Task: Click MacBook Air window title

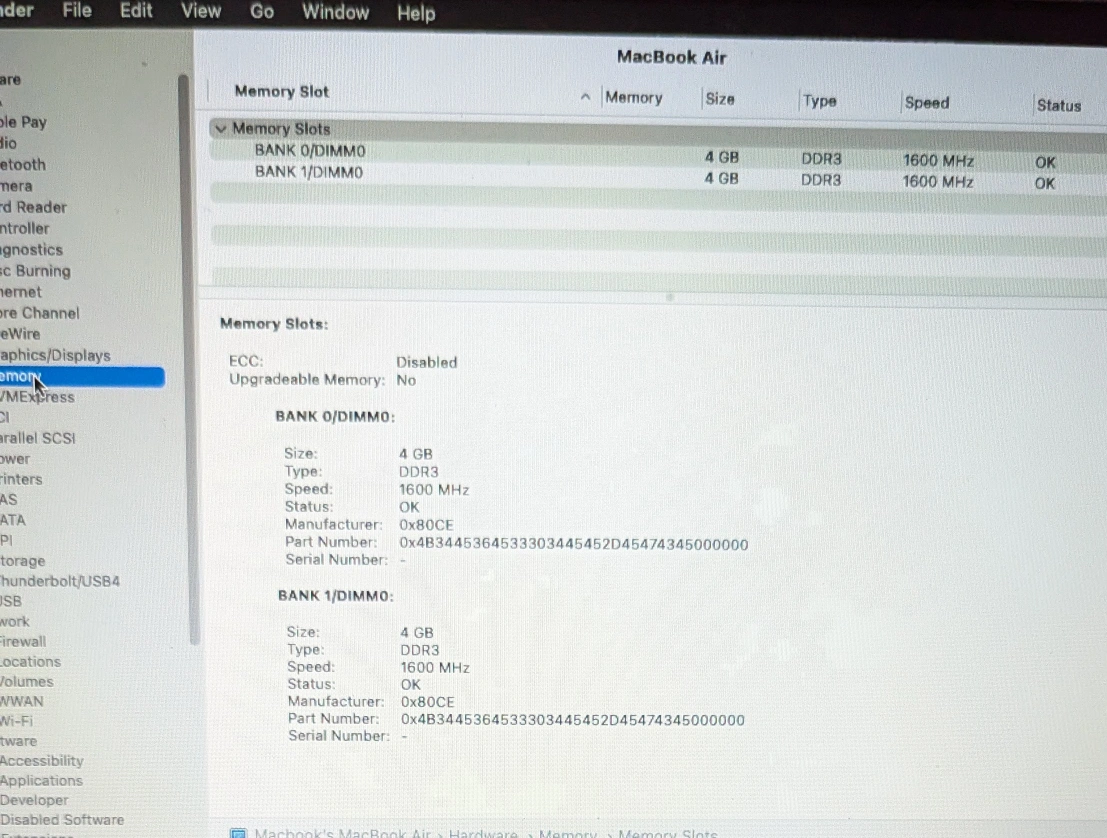Action: pyautogui.click(x=671, y=57)
